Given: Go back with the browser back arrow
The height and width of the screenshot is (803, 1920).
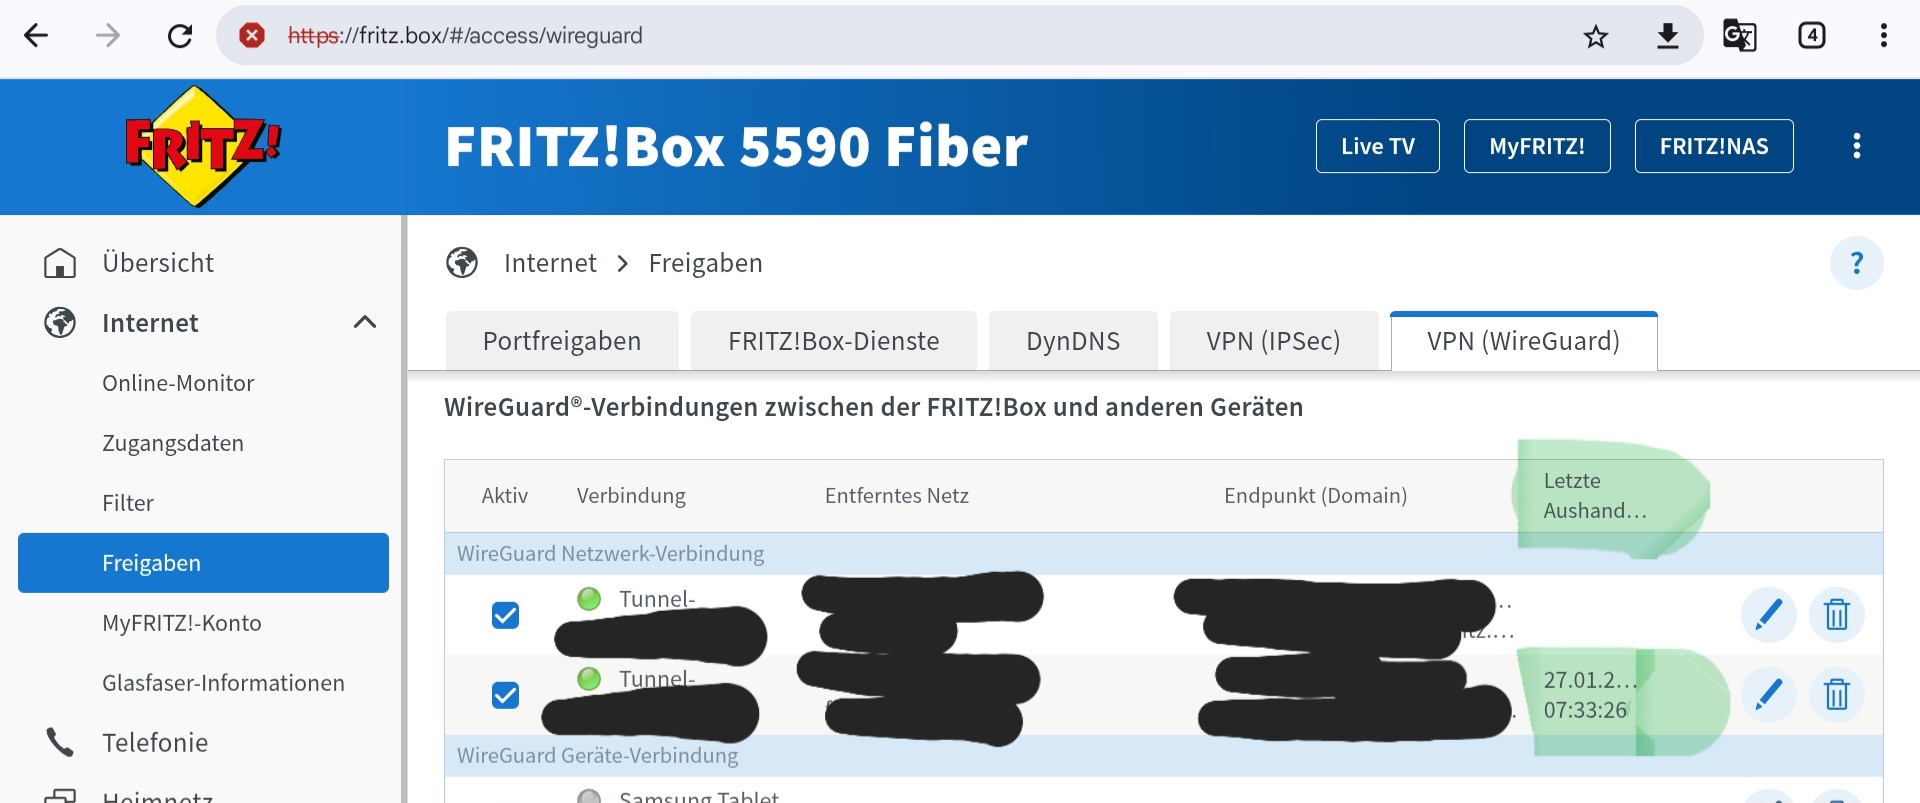Looking at the screenshot, I should pyautogui.click(x=36, y=36).
